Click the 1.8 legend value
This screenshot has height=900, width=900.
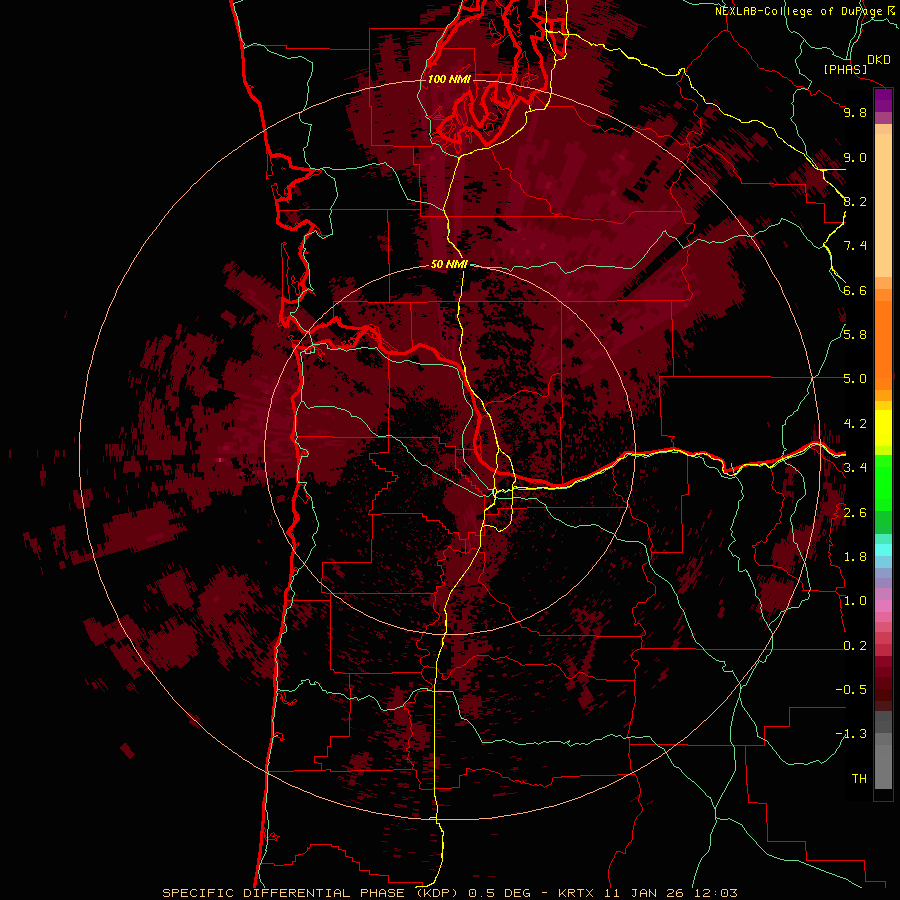click(x=855, y=557)
